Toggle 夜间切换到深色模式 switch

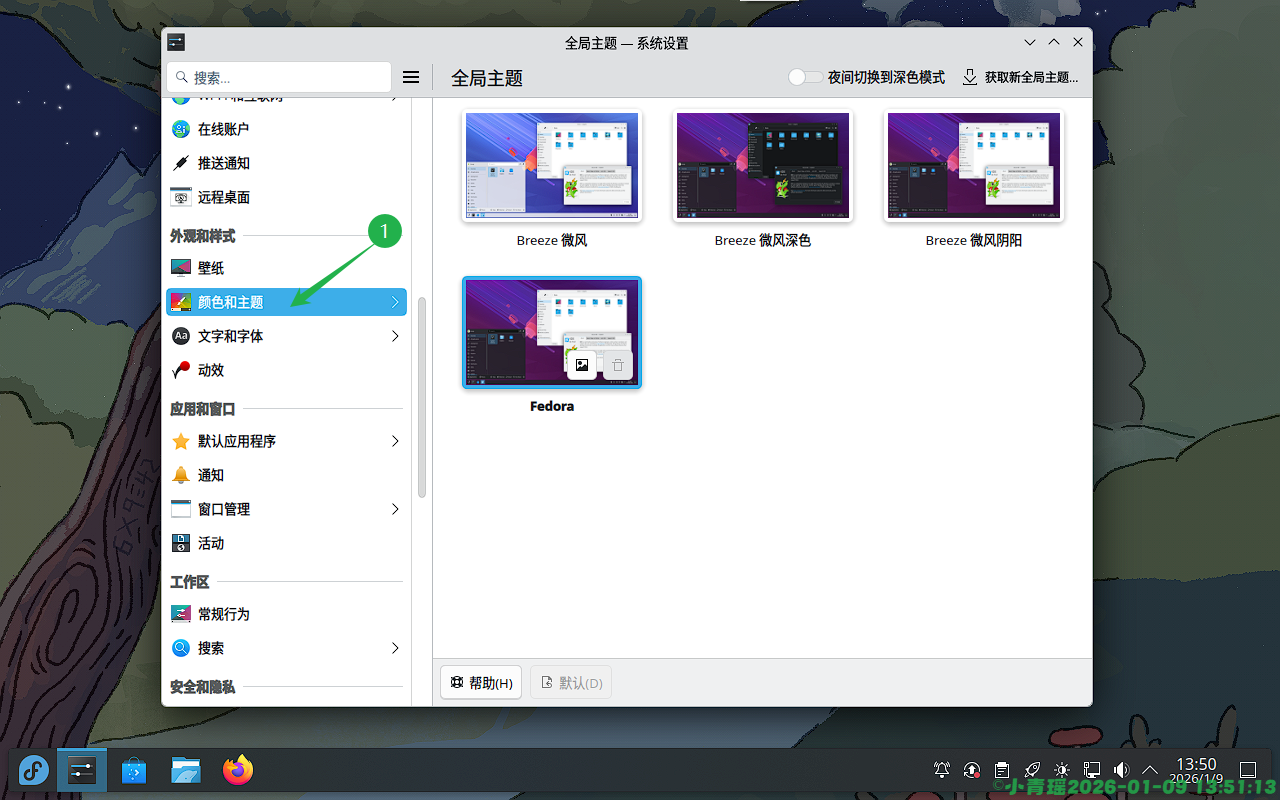tap(805, 77)
